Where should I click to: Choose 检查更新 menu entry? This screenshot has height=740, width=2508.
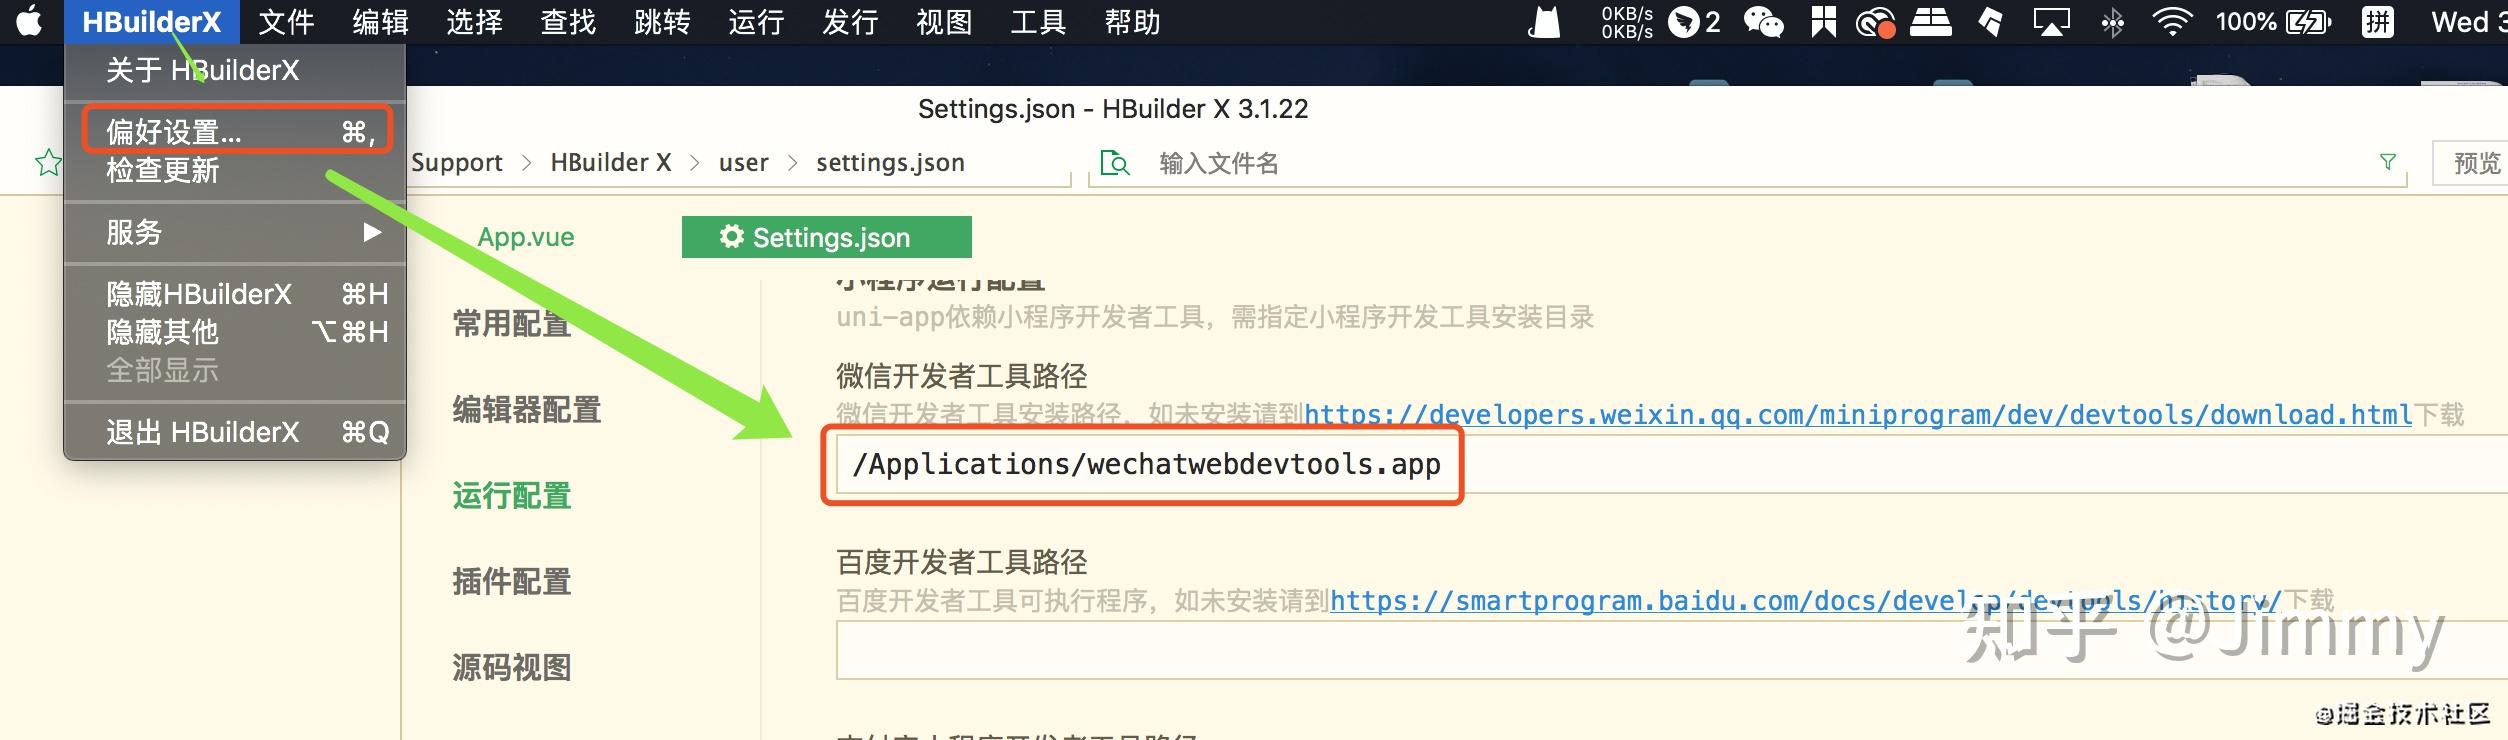[x=235, y=170]
